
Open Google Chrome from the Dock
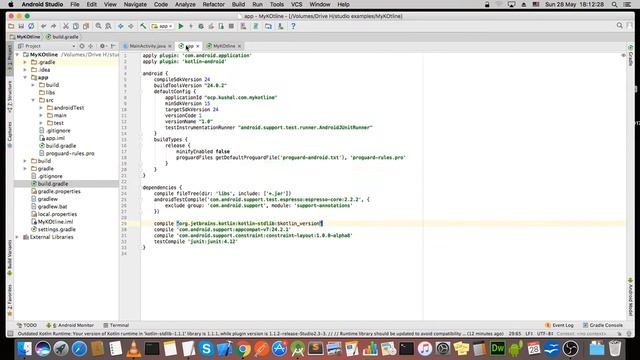pyautogui.click(x=243, y=349)
